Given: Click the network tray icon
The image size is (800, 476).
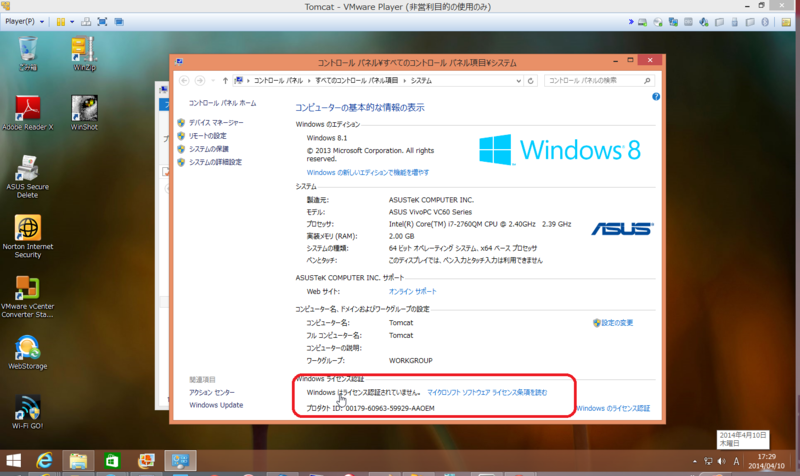Looking at the screenshot, I should pyautogui.click(x=708, y=461).
